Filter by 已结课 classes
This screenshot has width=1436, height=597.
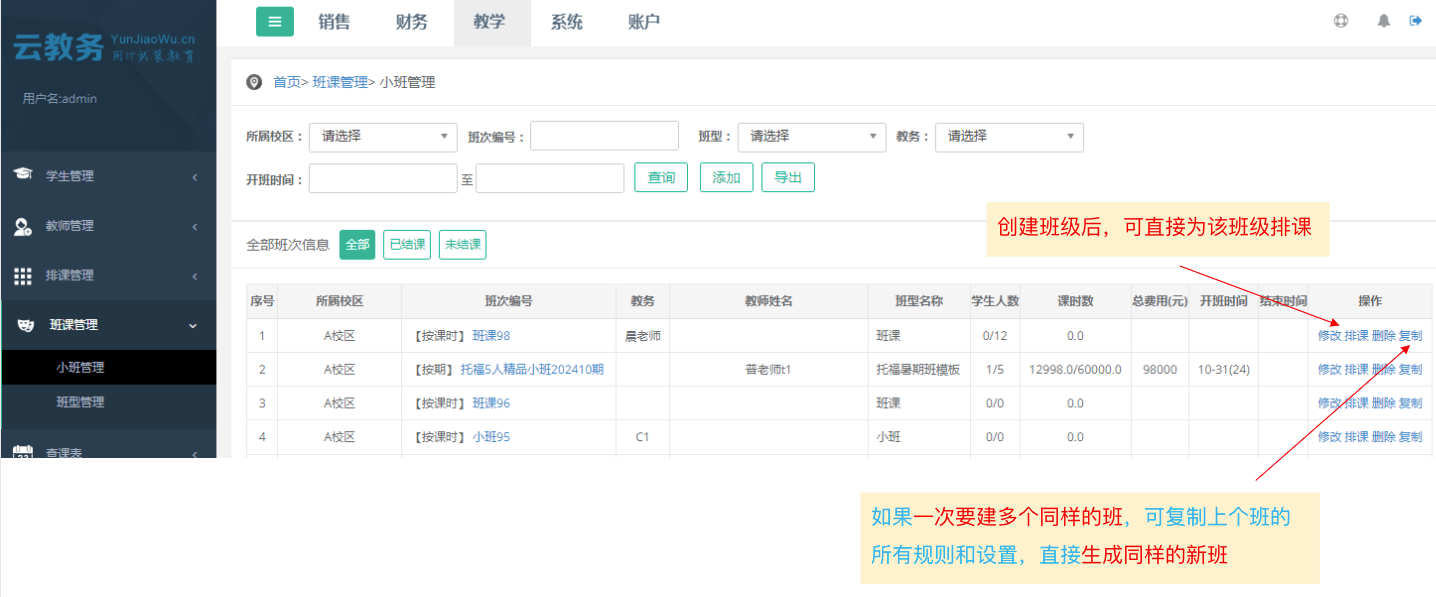click(407, 245)
